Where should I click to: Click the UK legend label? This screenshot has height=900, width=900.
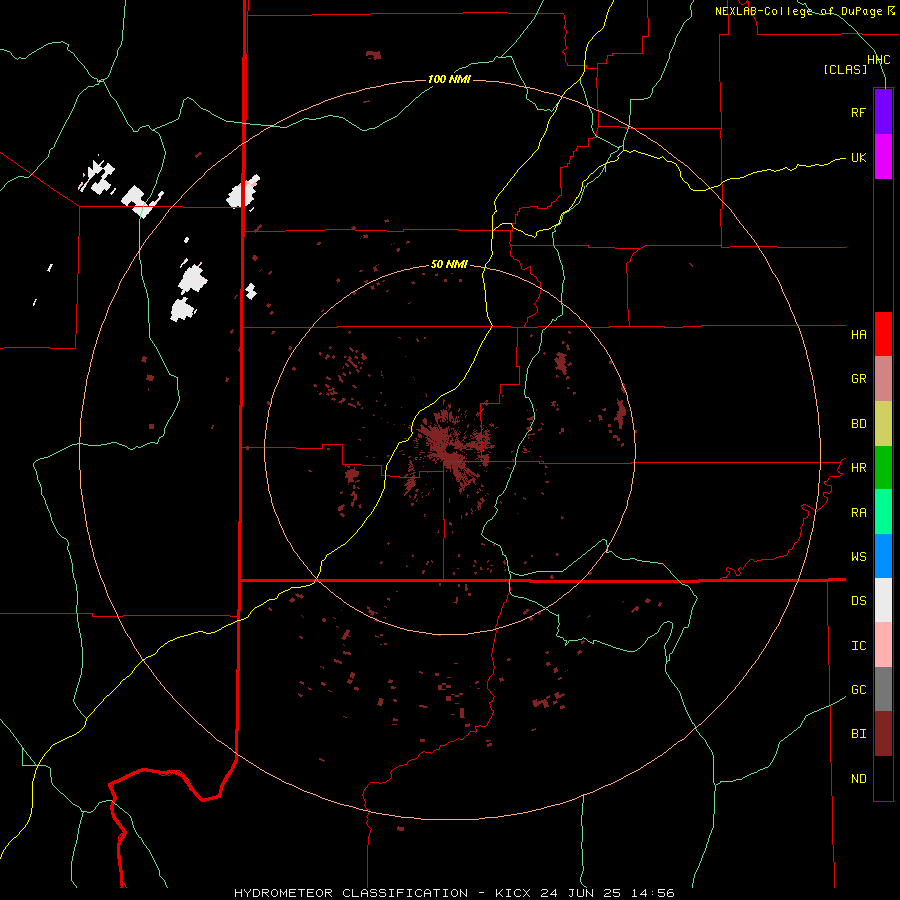click(x=859, y=157)
